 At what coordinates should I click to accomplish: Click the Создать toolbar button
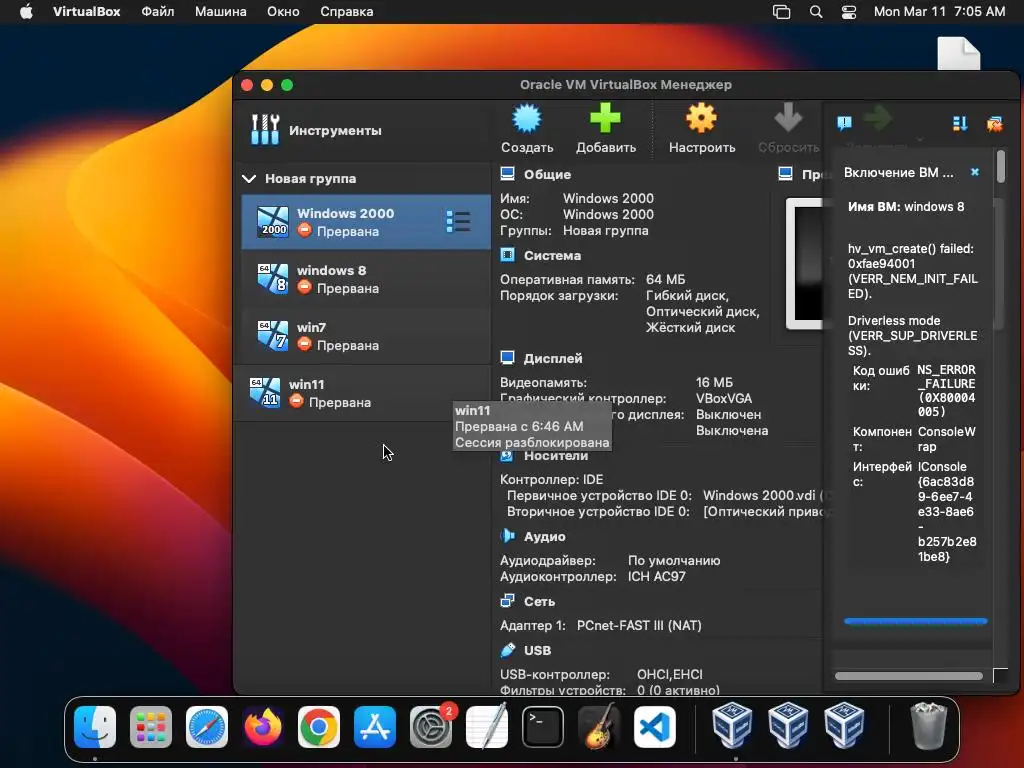pos(527,129)
